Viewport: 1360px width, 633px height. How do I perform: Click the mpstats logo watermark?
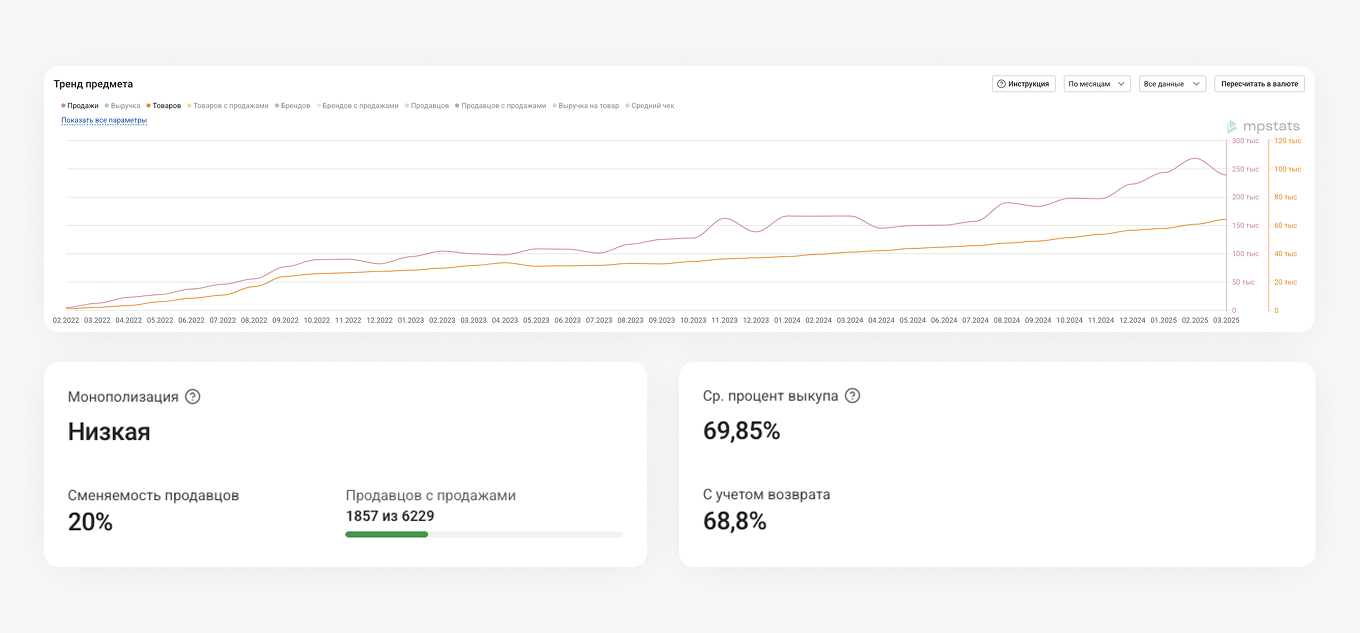pyautogui.click(x=1264, y=126)
